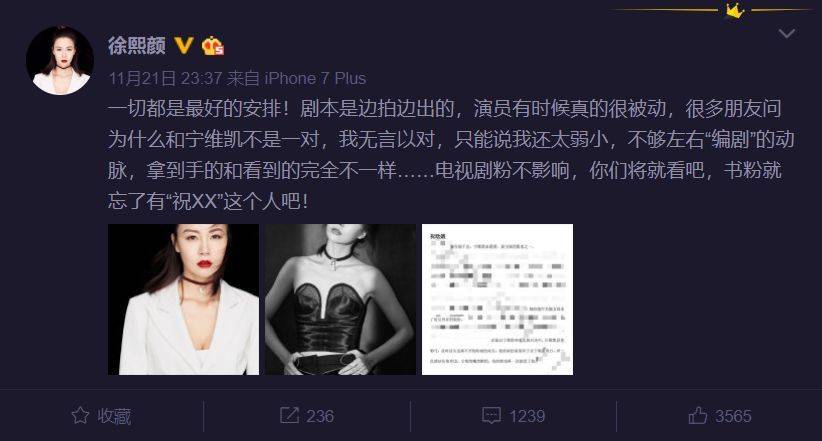This screenshot has height=441, width=822.
Task: Click the comment count 1239
Action: [527, 416]
